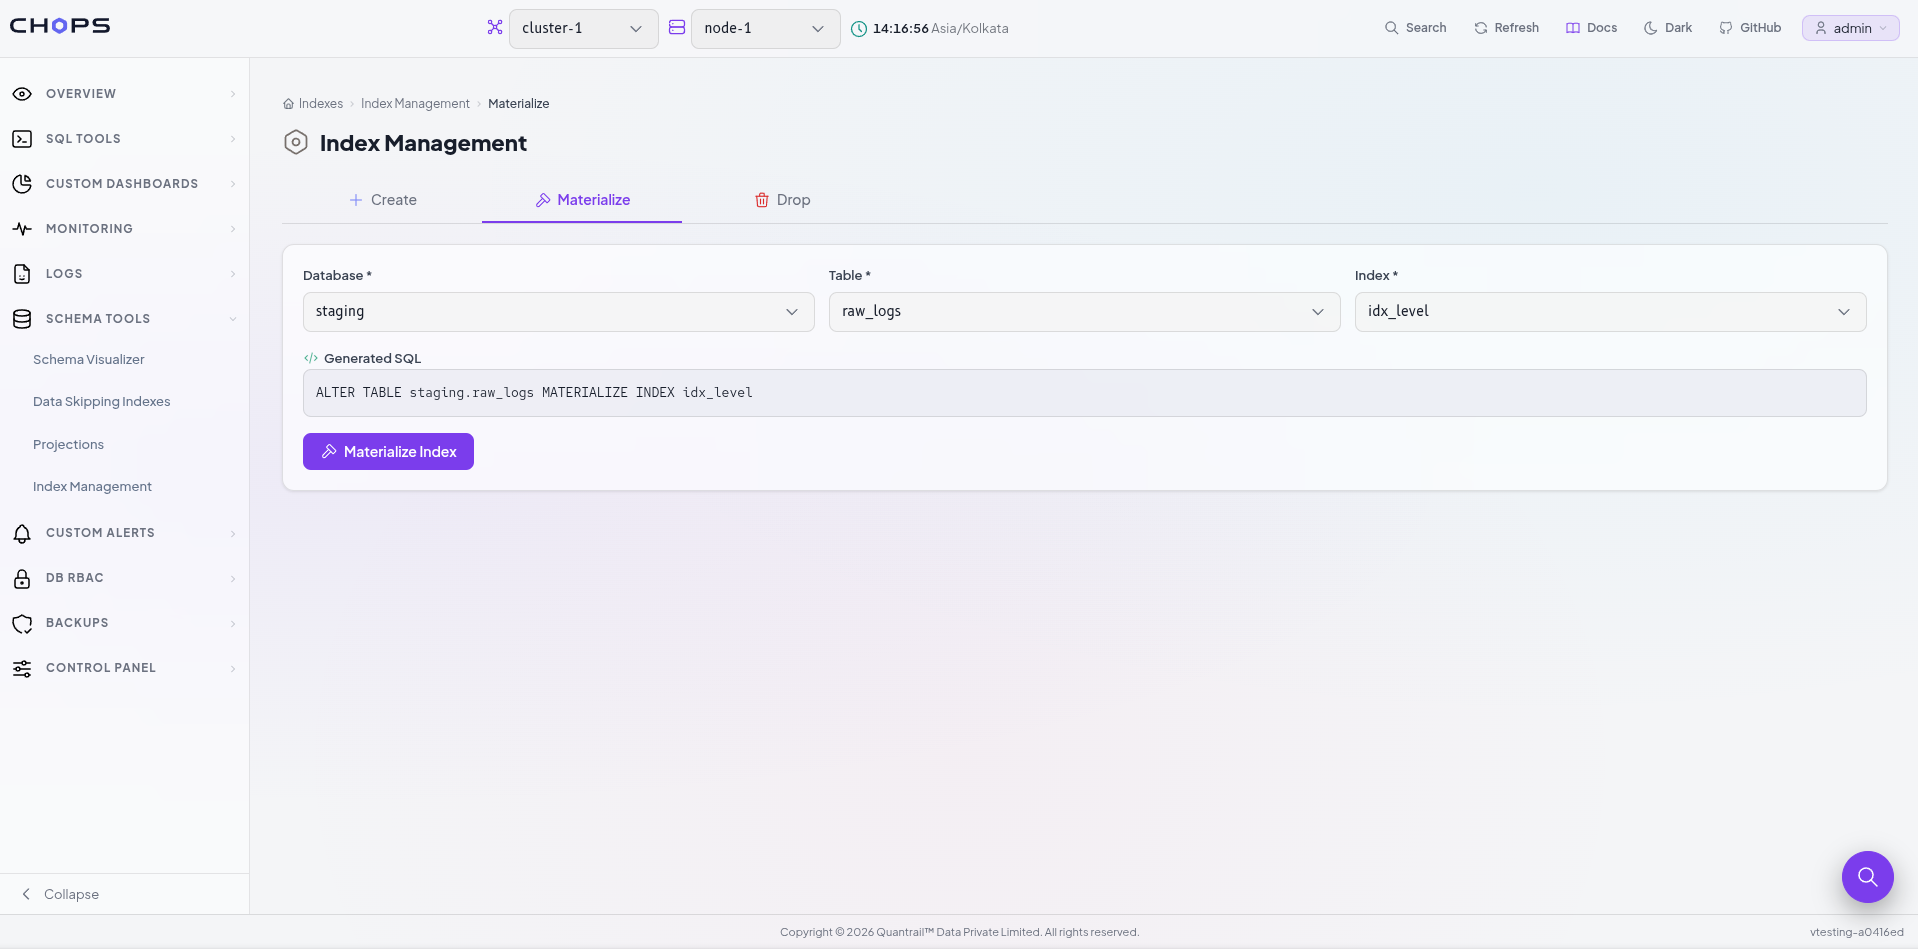Screen dimensions: 1918x949
Task: Click the Logs menu label
Action: coord(64,274)
